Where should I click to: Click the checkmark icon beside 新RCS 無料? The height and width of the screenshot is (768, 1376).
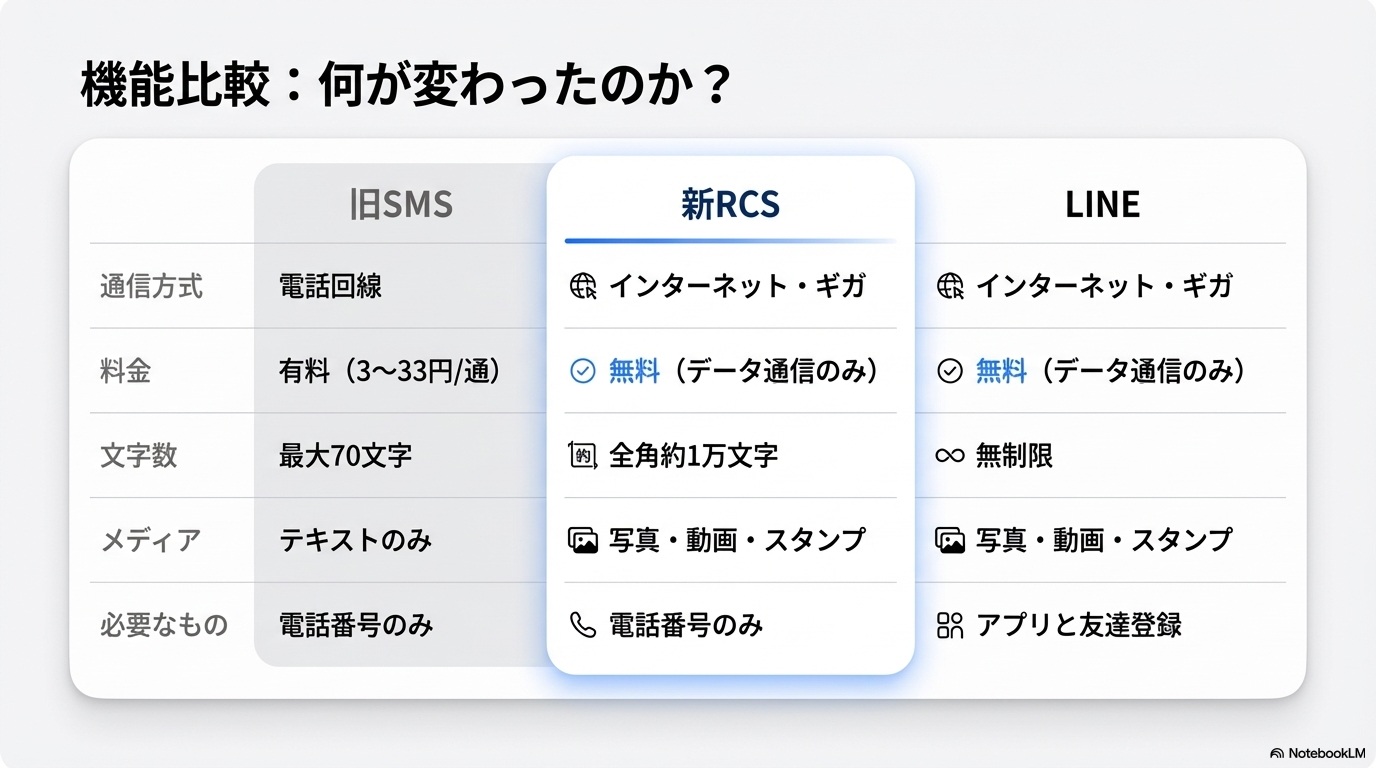[x=582, y=372]
